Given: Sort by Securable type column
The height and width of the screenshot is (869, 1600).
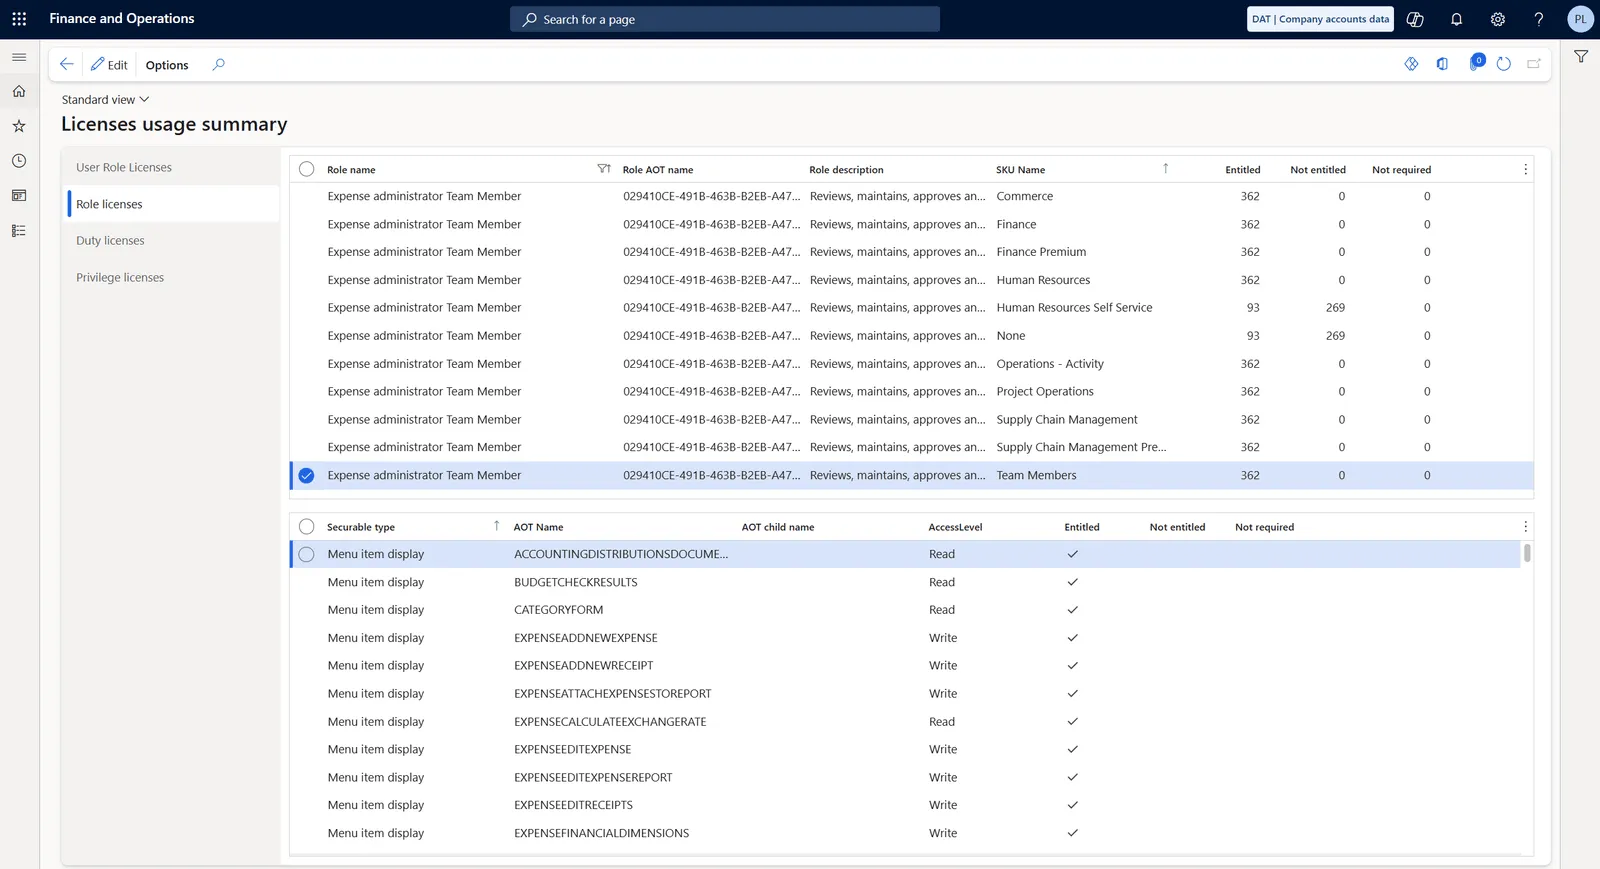Looking at the screenshot, I should pos(361,527).
